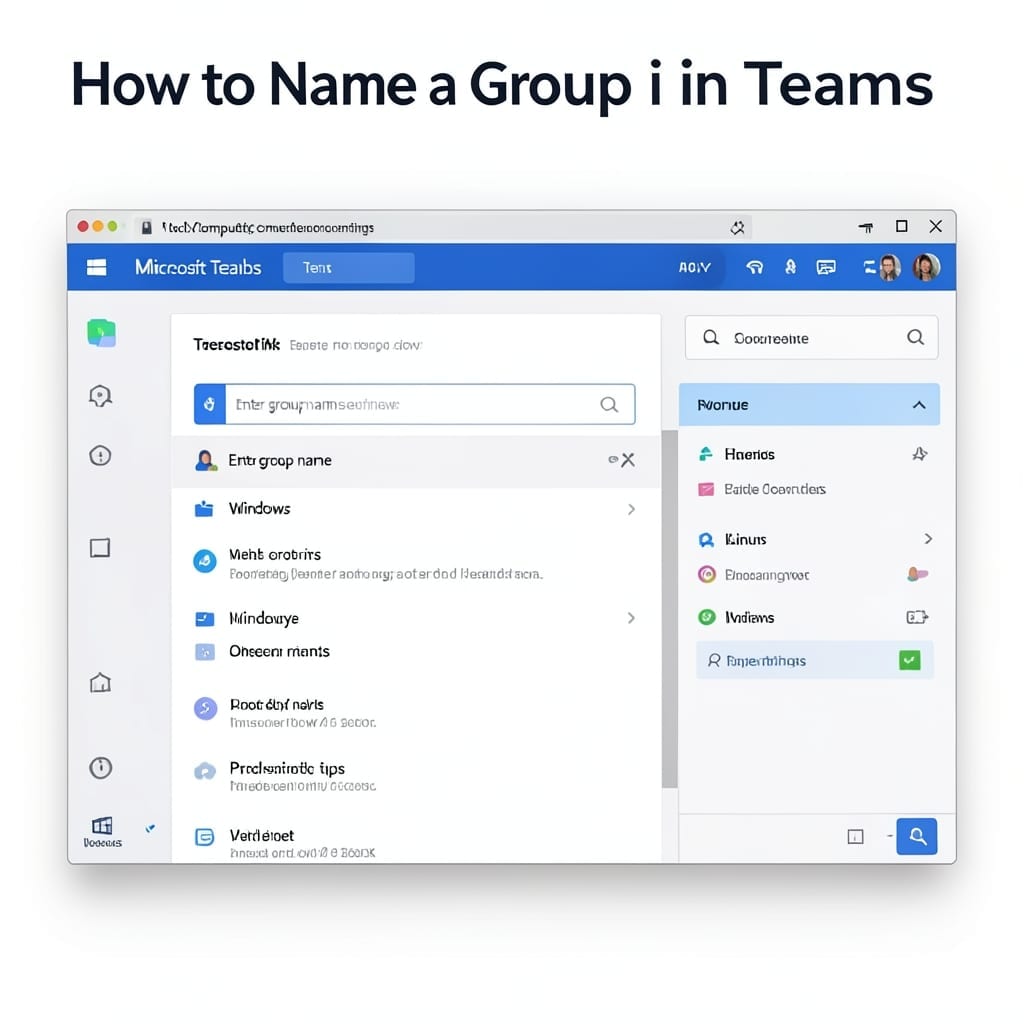Select 'Ehooanngrvoot' in right panel
This screenshot has width=1024, height=1024.
coord(754,575)
